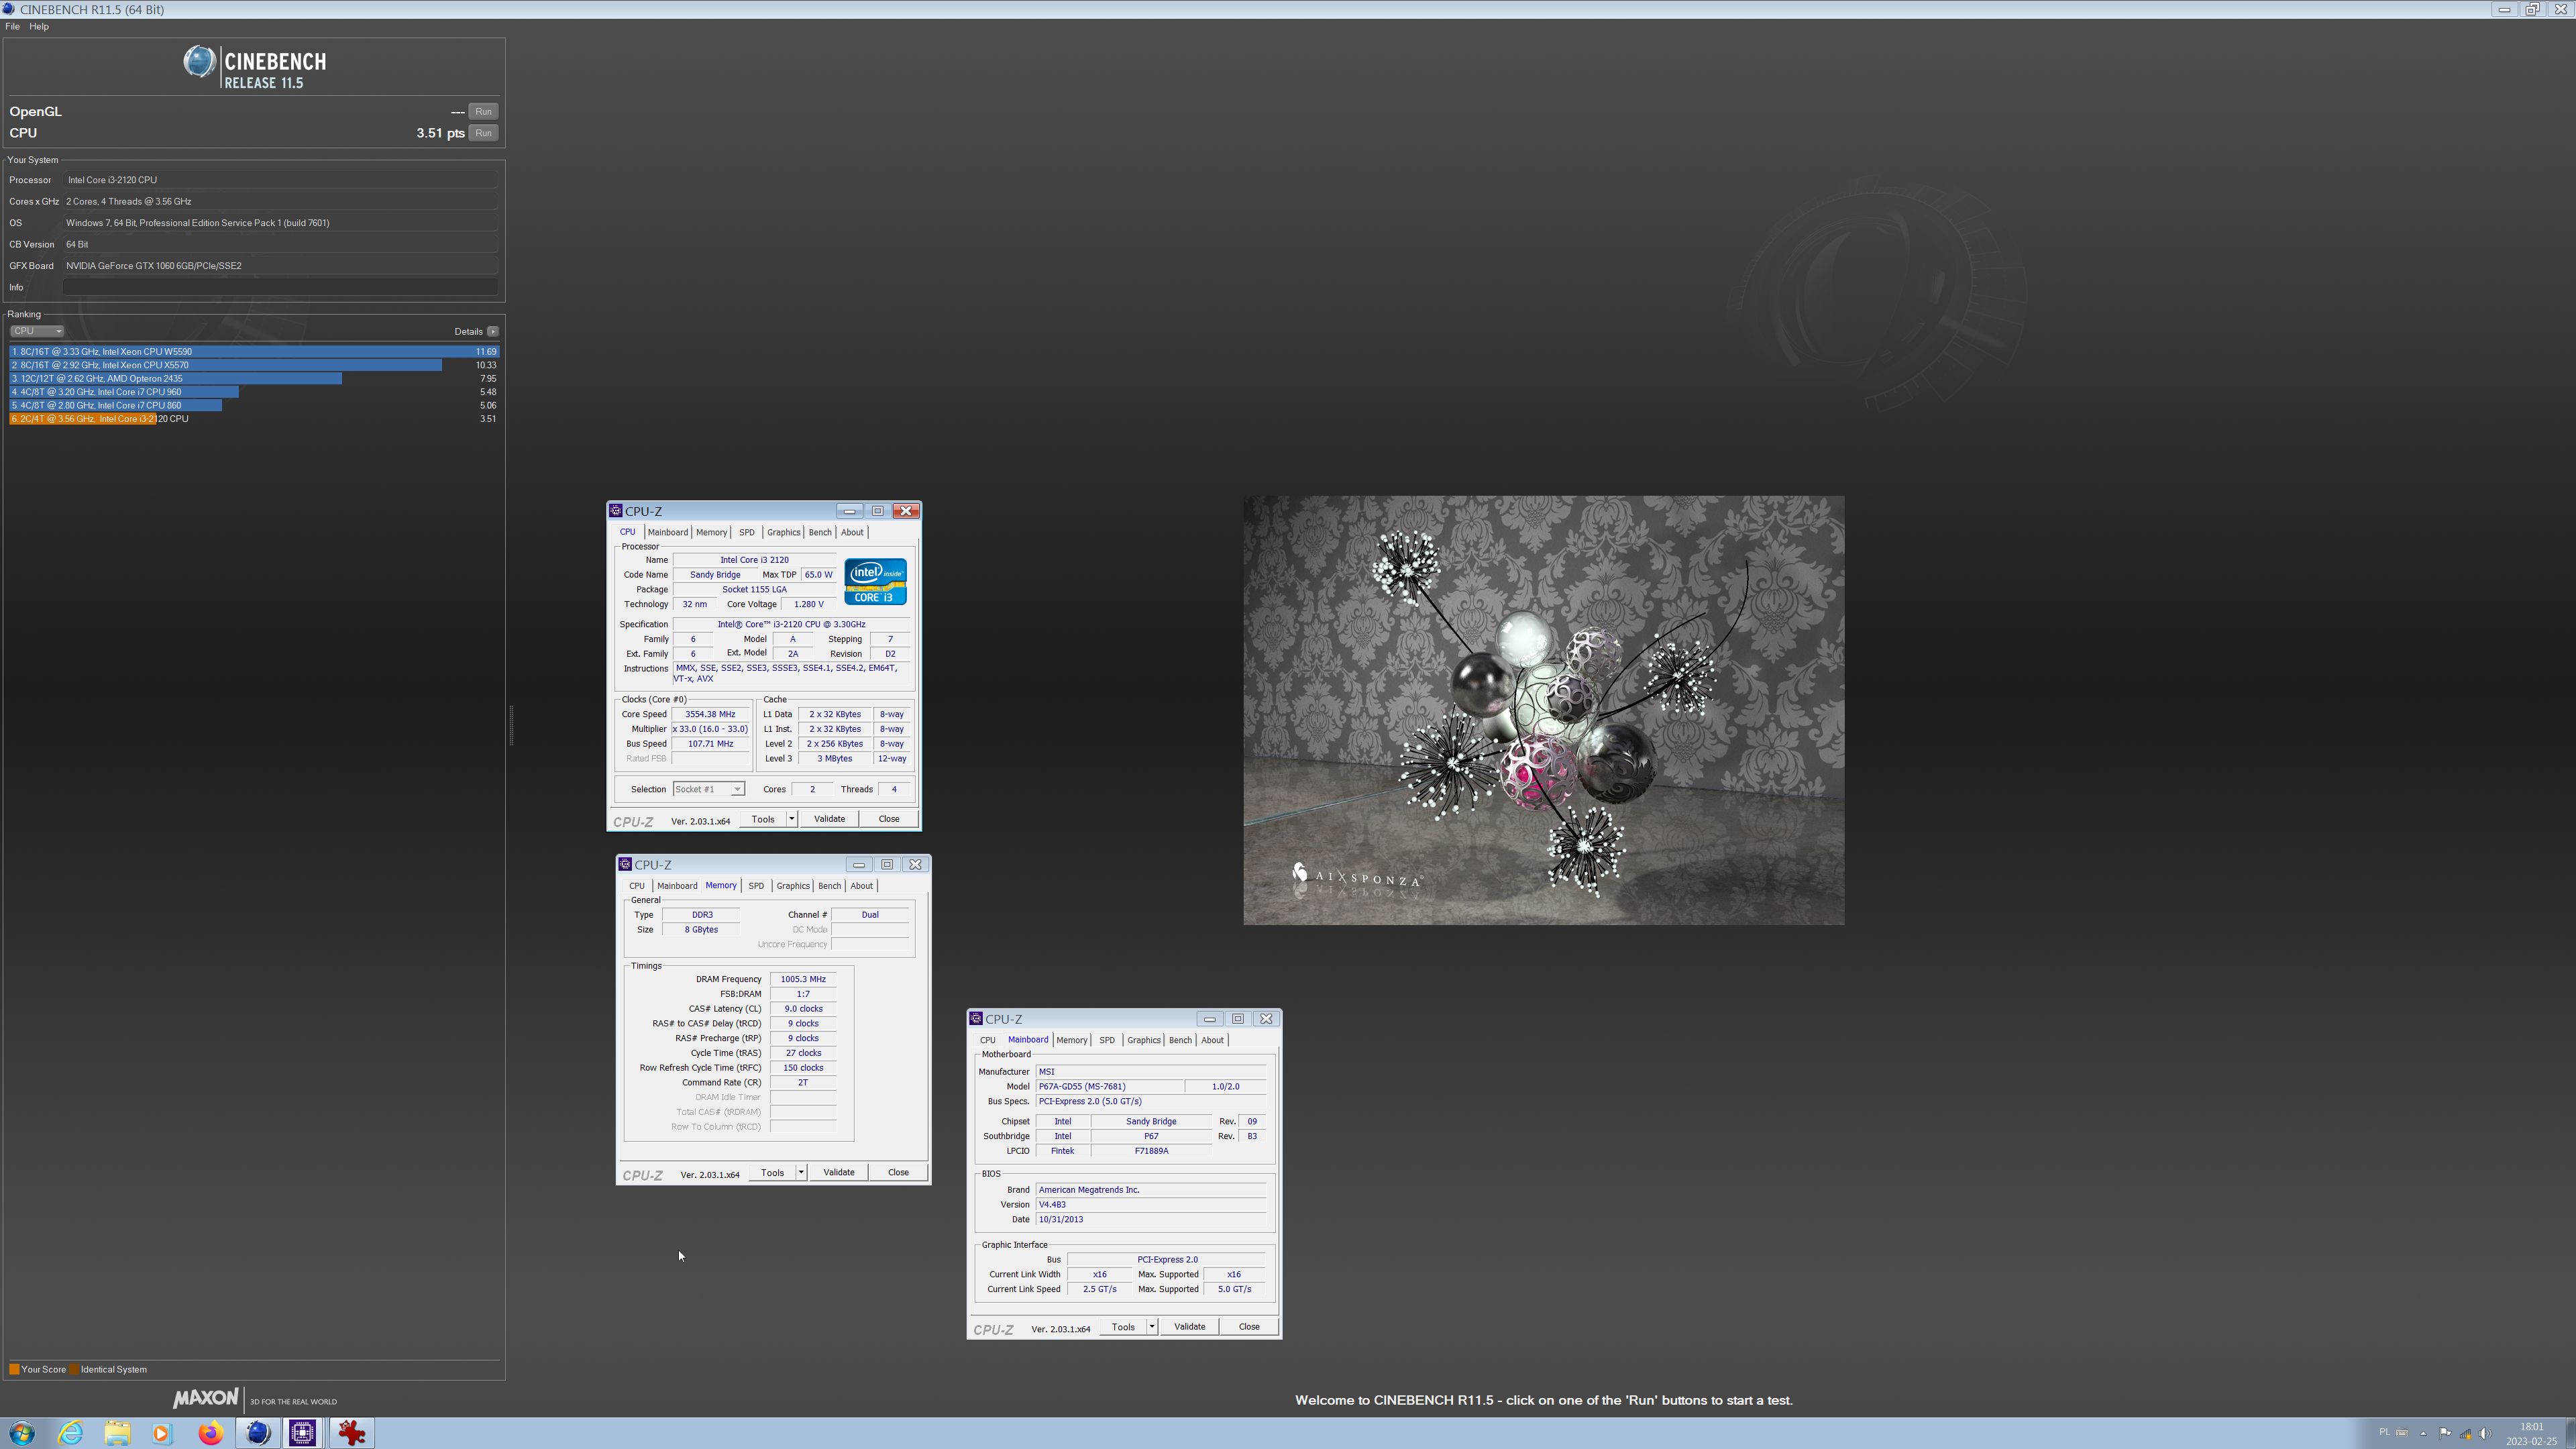Launch Internet Explorer from the taskbar
Screen dimensions: 2576x1449
click(x=70, y=1433)
